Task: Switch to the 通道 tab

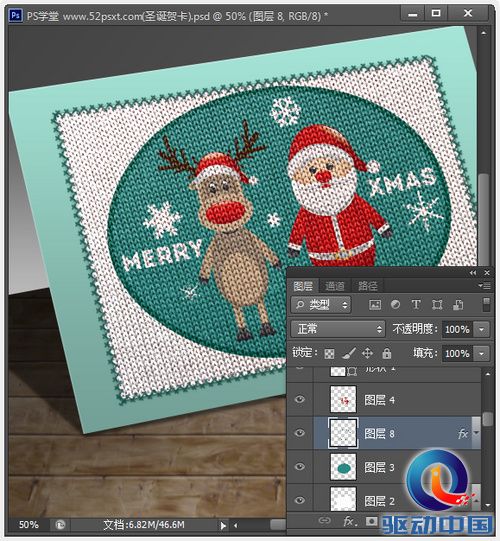Action: click(334, 286)
